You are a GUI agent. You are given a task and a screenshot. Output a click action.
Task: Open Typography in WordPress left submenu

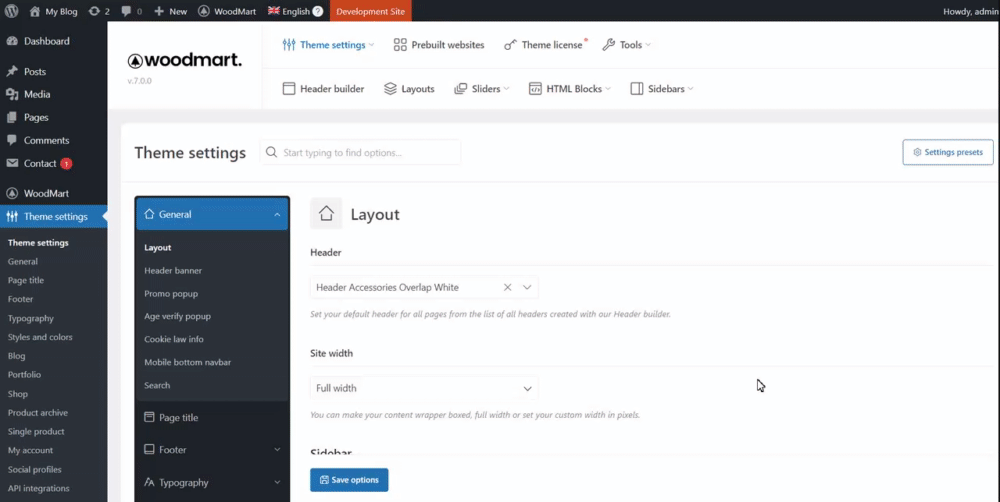pyautogui.click(x=31, y=318)
